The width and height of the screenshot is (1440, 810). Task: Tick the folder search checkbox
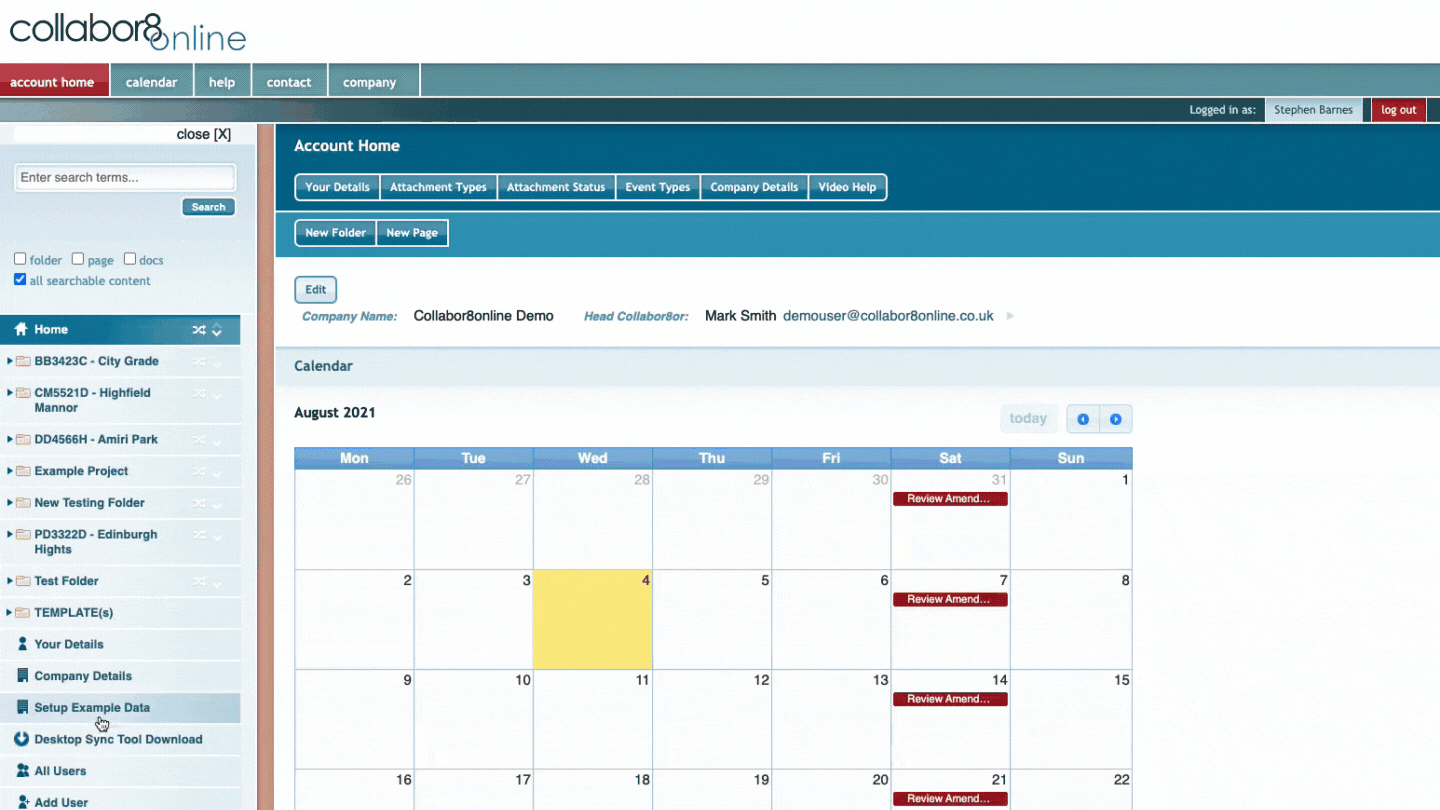click(x=20, y=259)
